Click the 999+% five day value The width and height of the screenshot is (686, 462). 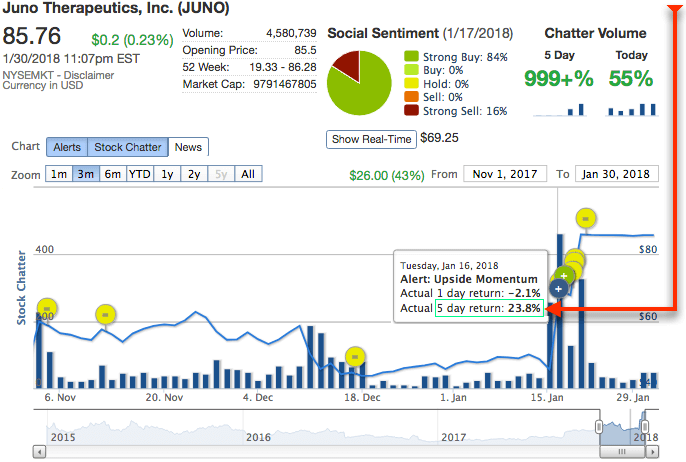click(x=559, y=79)
